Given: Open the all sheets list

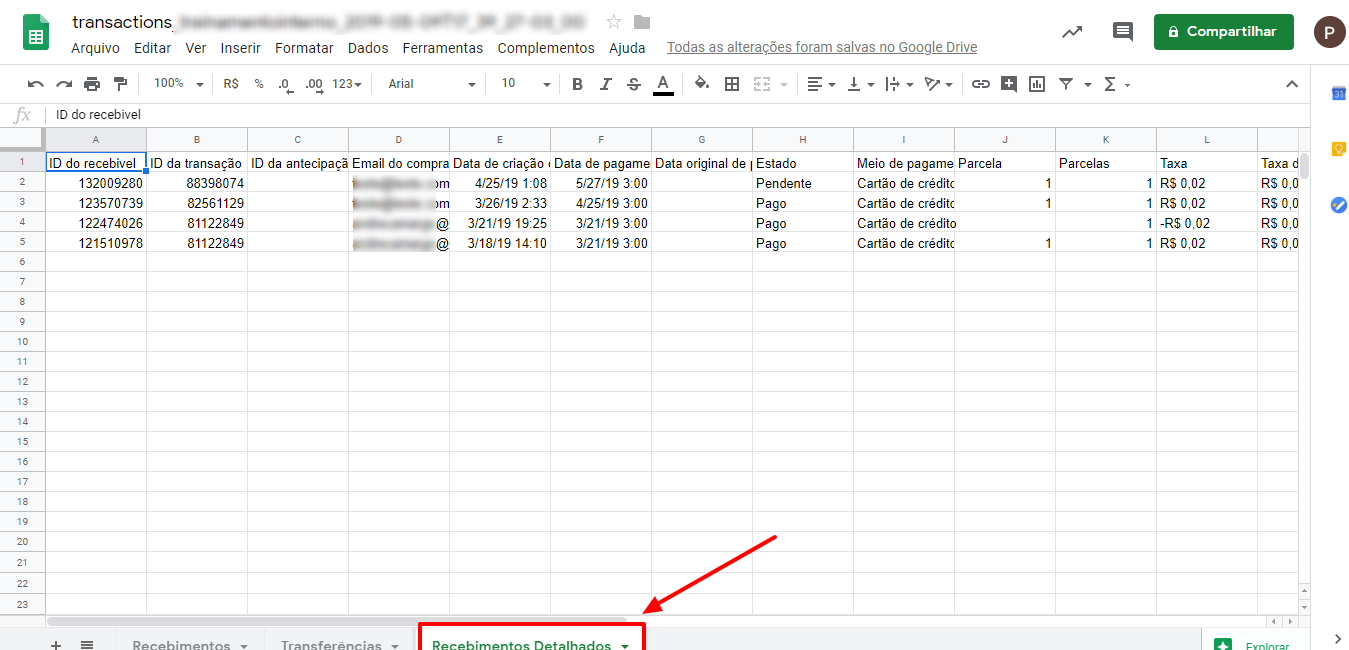Looking at the screenshot, I should coord(87,646).
